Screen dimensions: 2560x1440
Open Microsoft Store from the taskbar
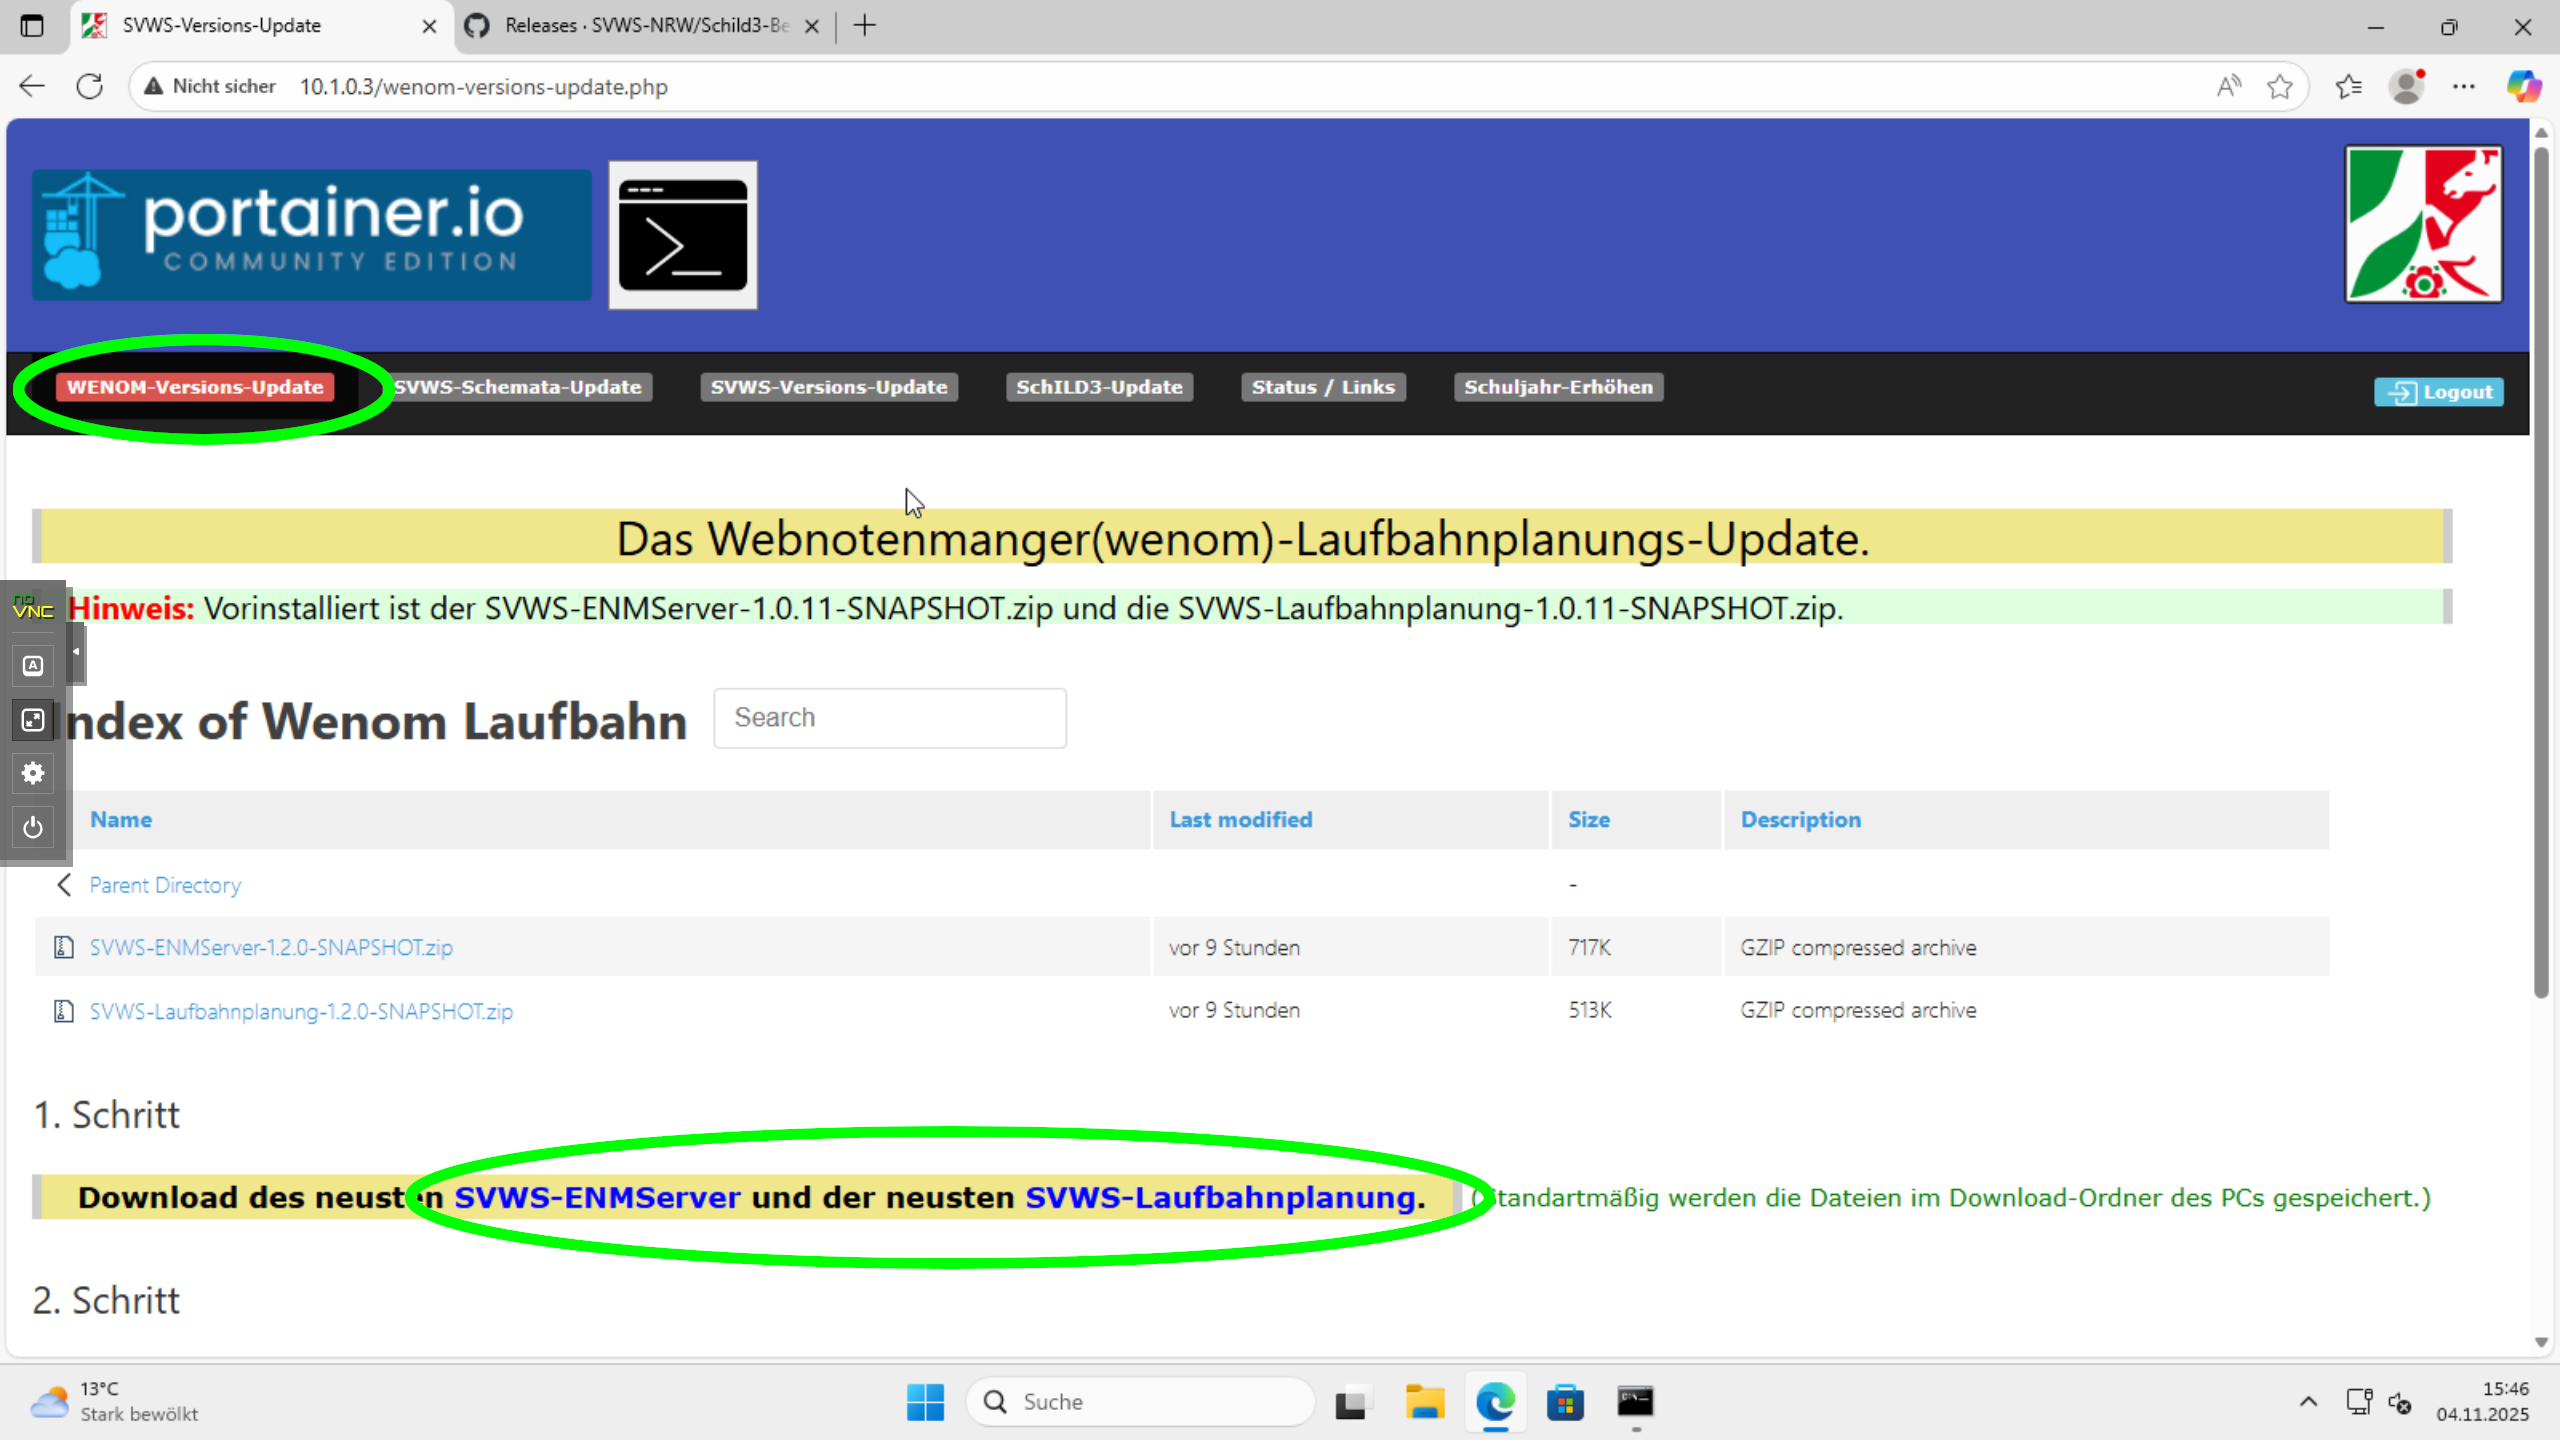tap(1565, 1402)
